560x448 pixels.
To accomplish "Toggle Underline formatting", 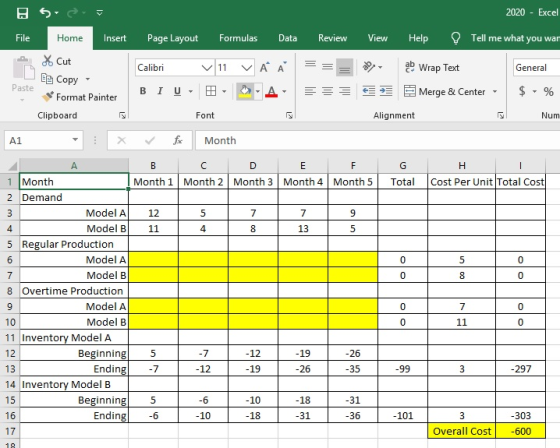I will pos(177,91).
